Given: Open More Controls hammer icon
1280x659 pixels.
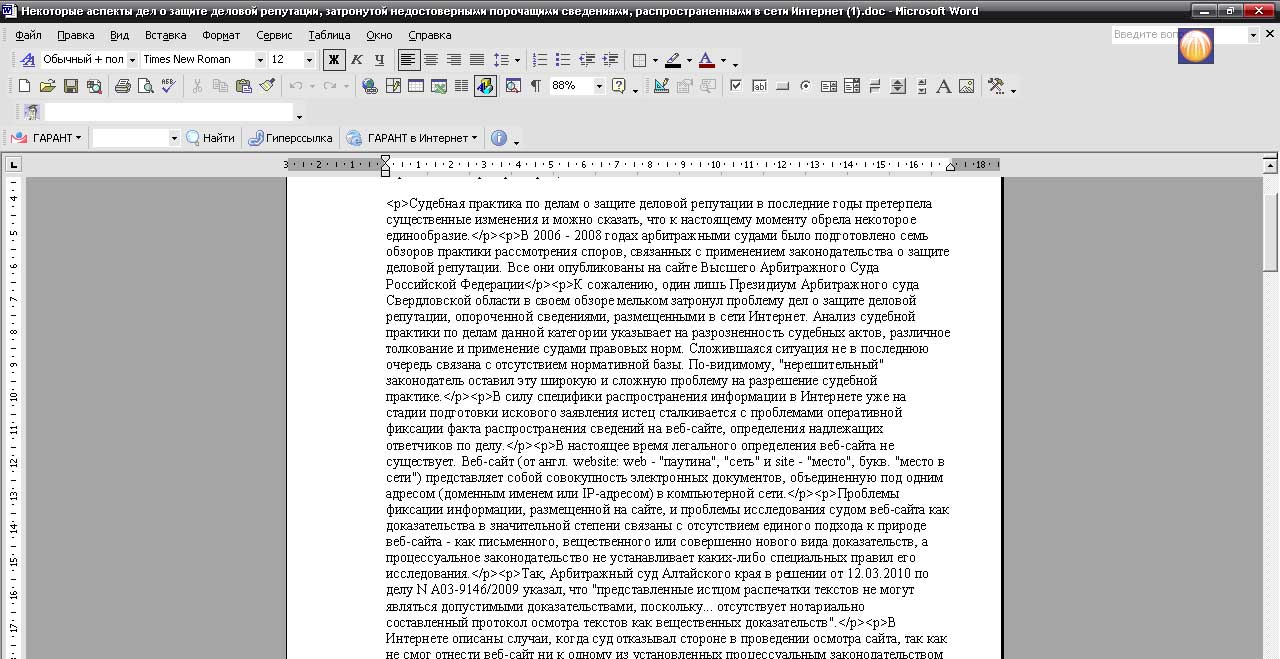Looking at the screenshot, I should click(x=996, y=86).
